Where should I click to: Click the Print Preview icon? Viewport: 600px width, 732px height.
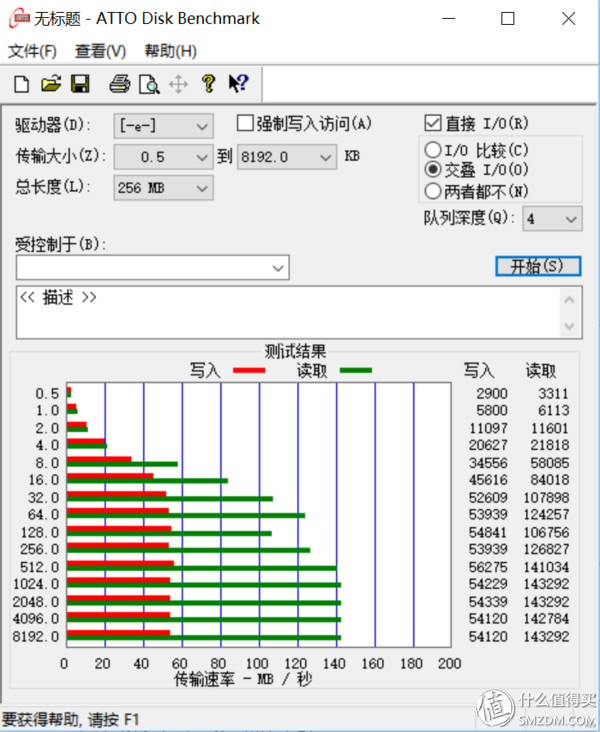click(x=149, y=85)
